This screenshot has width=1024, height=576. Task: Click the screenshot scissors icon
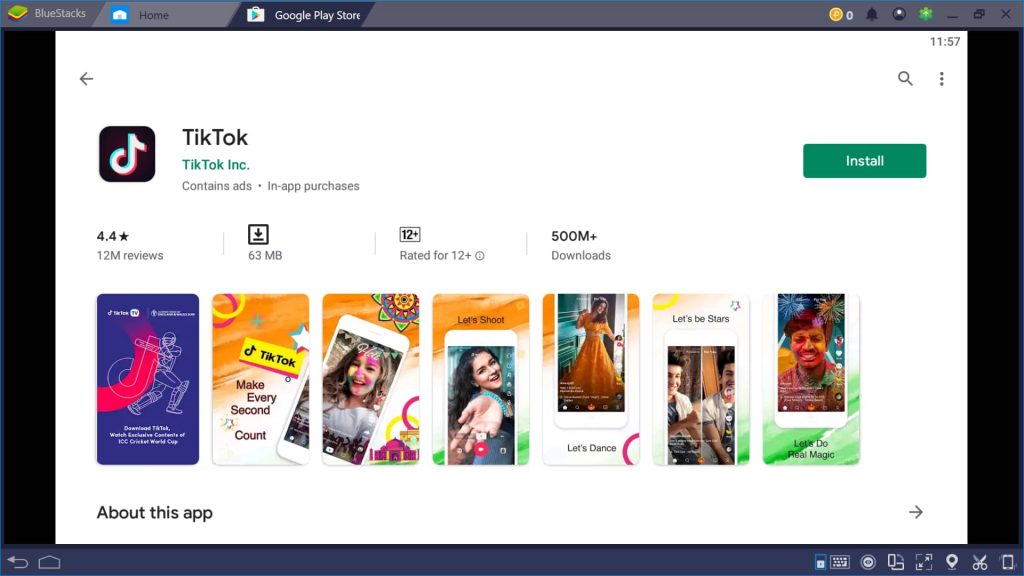tap(980, 562)
